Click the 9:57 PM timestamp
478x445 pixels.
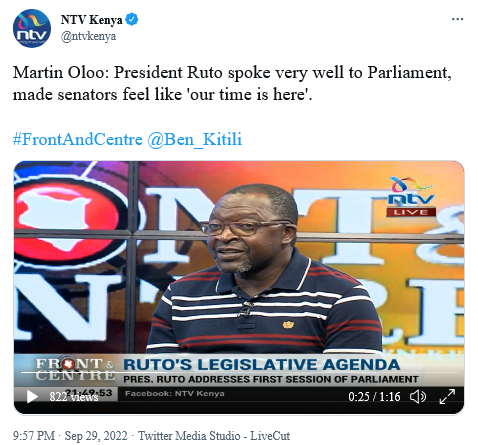(x=33, y=436)
